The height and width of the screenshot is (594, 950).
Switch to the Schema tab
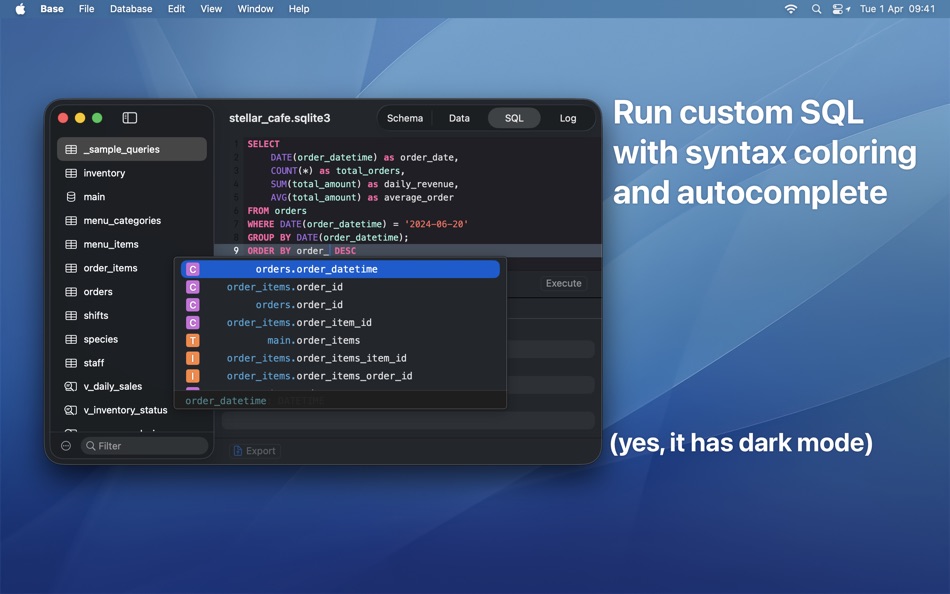[x=405, y=117]
